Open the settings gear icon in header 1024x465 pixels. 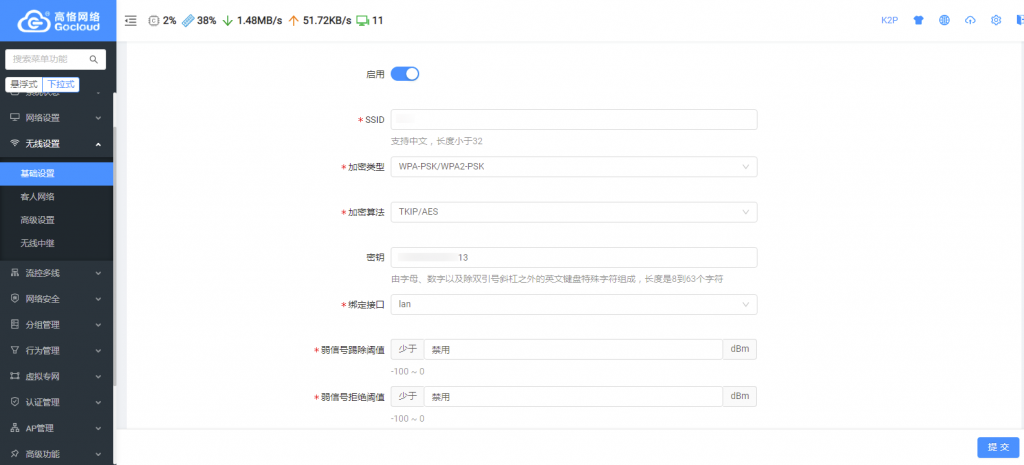996,20
